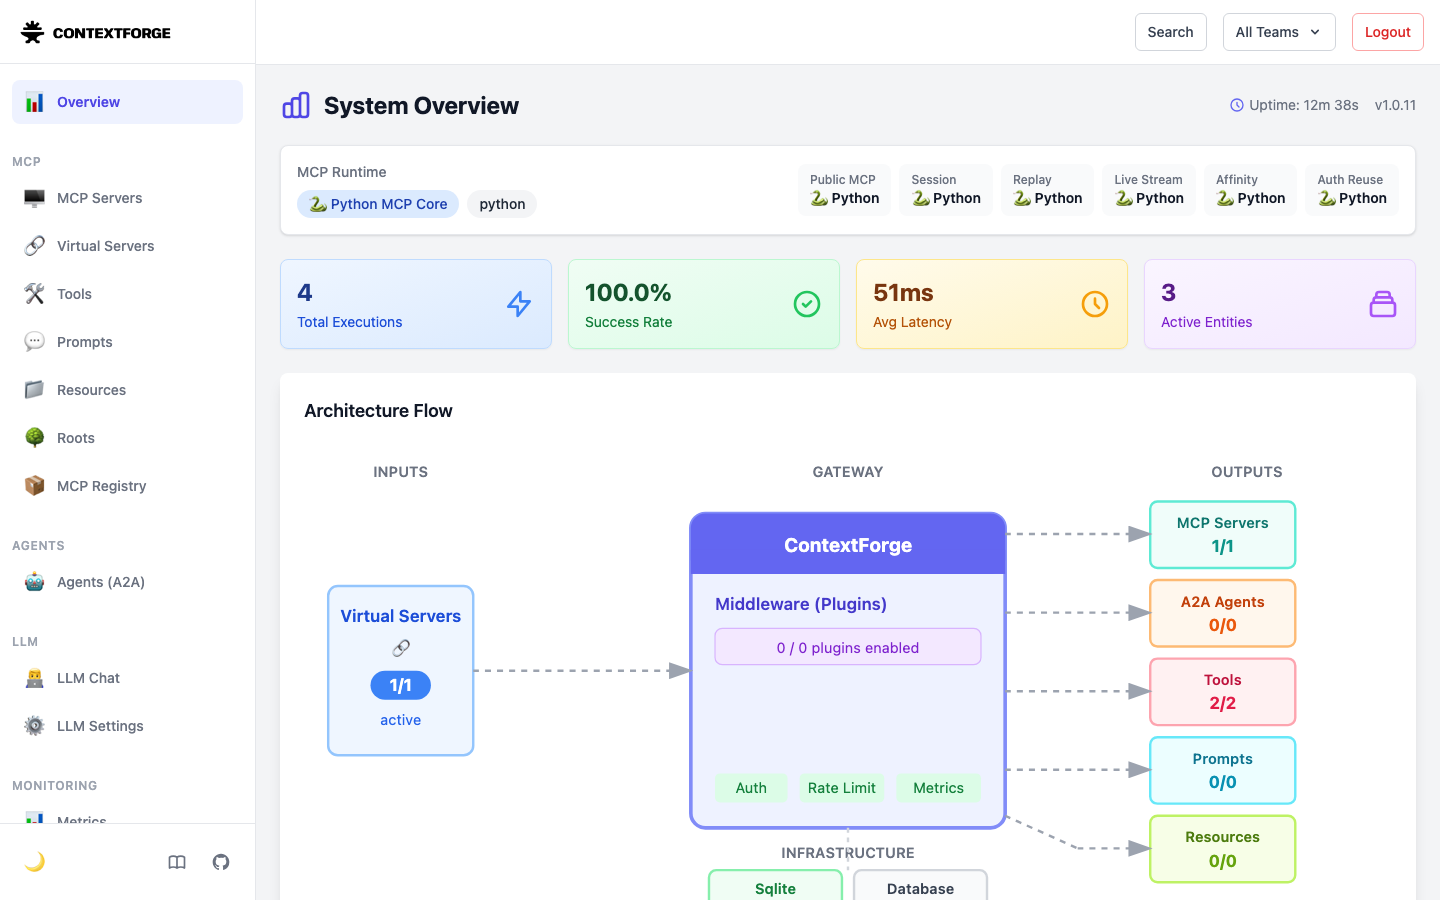
Task: Go to MCP Servers in sidebar
Action: (x=127, y=198)
